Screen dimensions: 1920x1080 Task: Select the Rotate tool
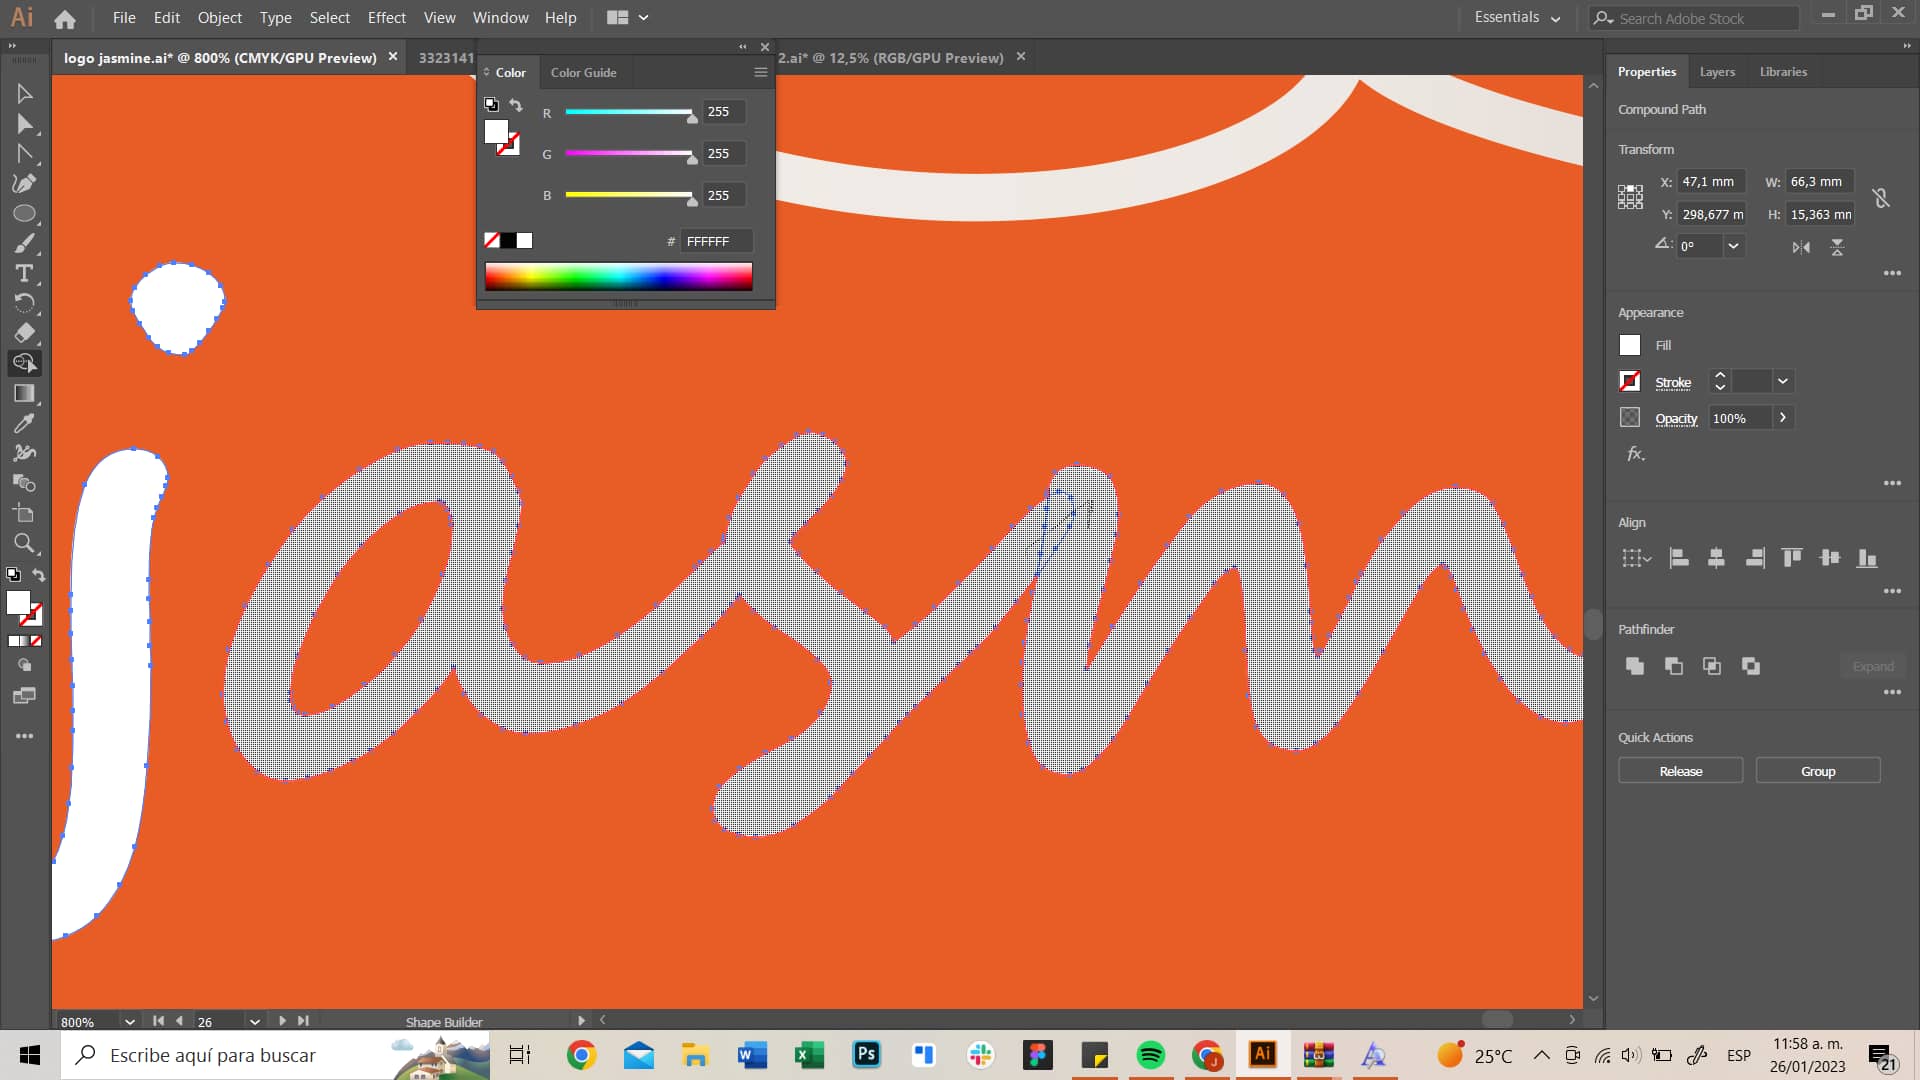(25, 303)
